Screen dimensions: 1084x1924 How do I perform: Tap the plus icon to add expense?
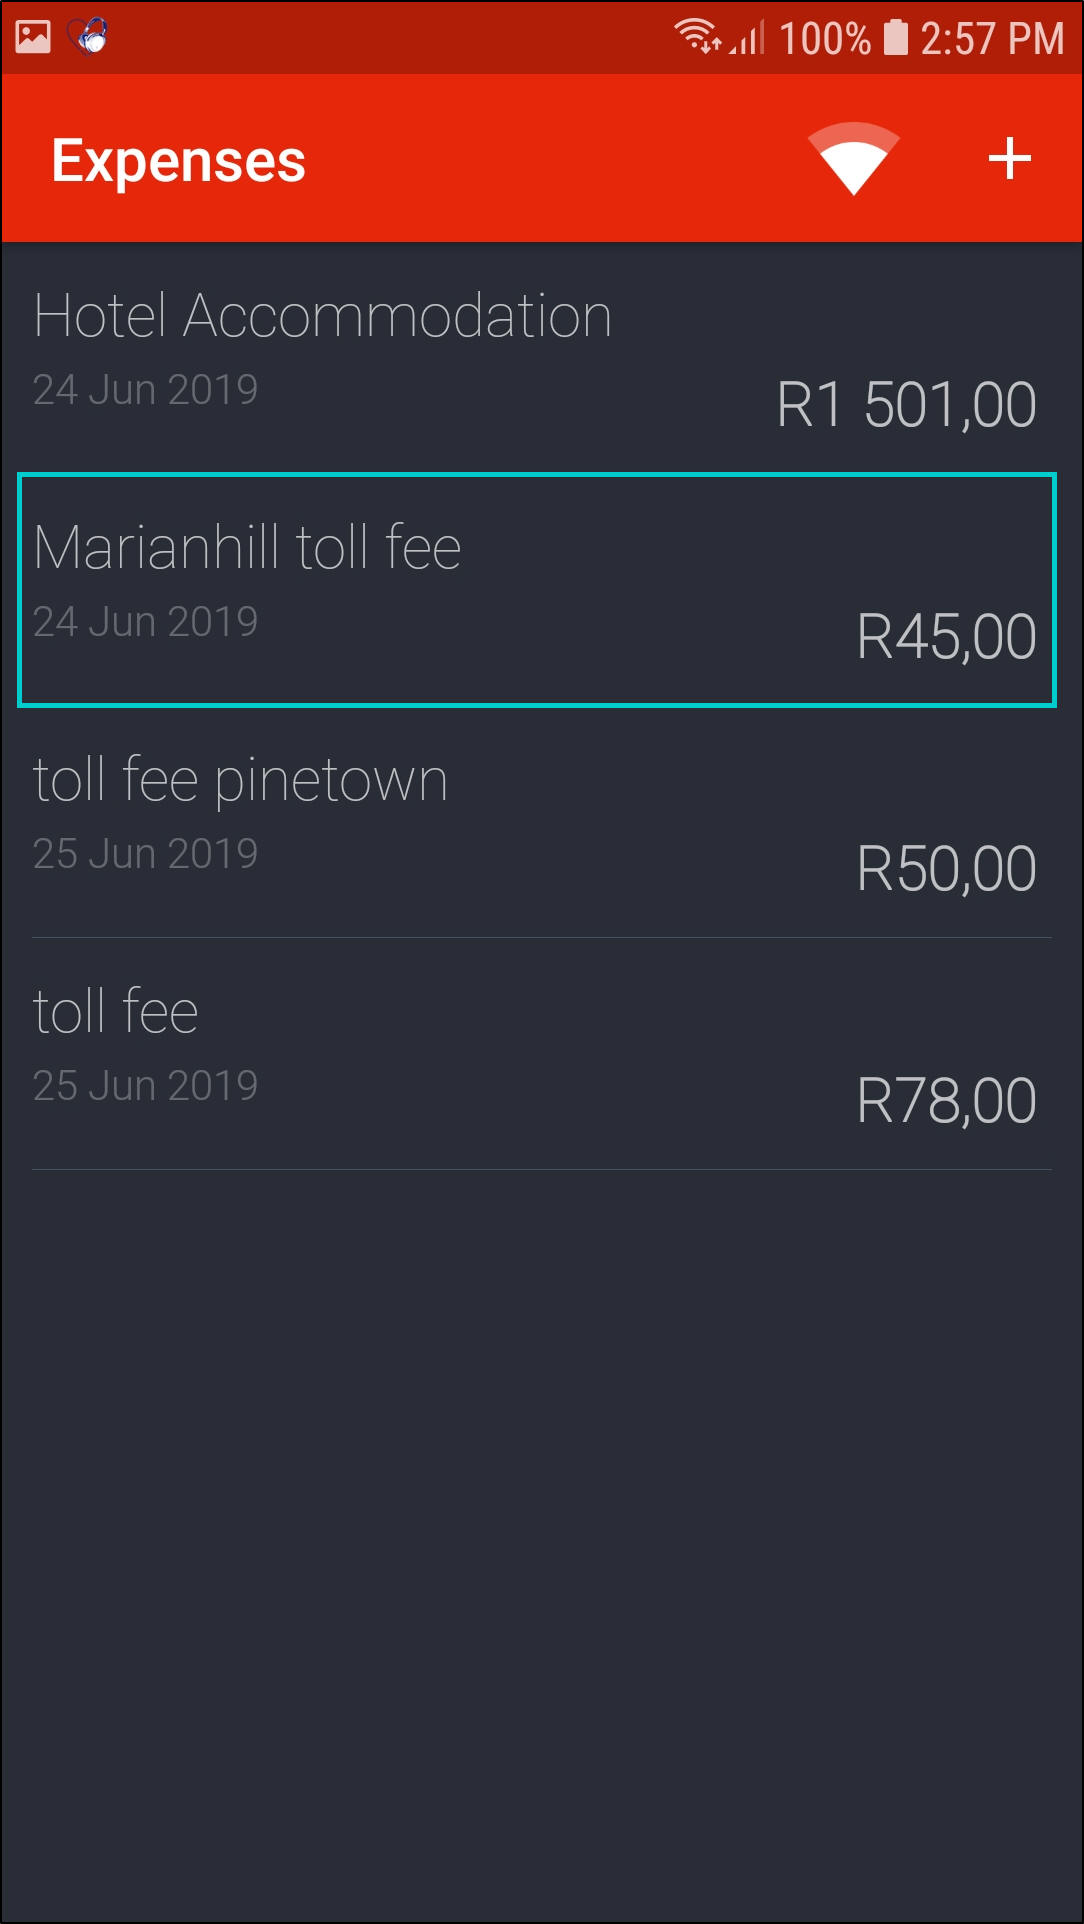tap(1009, 159)
